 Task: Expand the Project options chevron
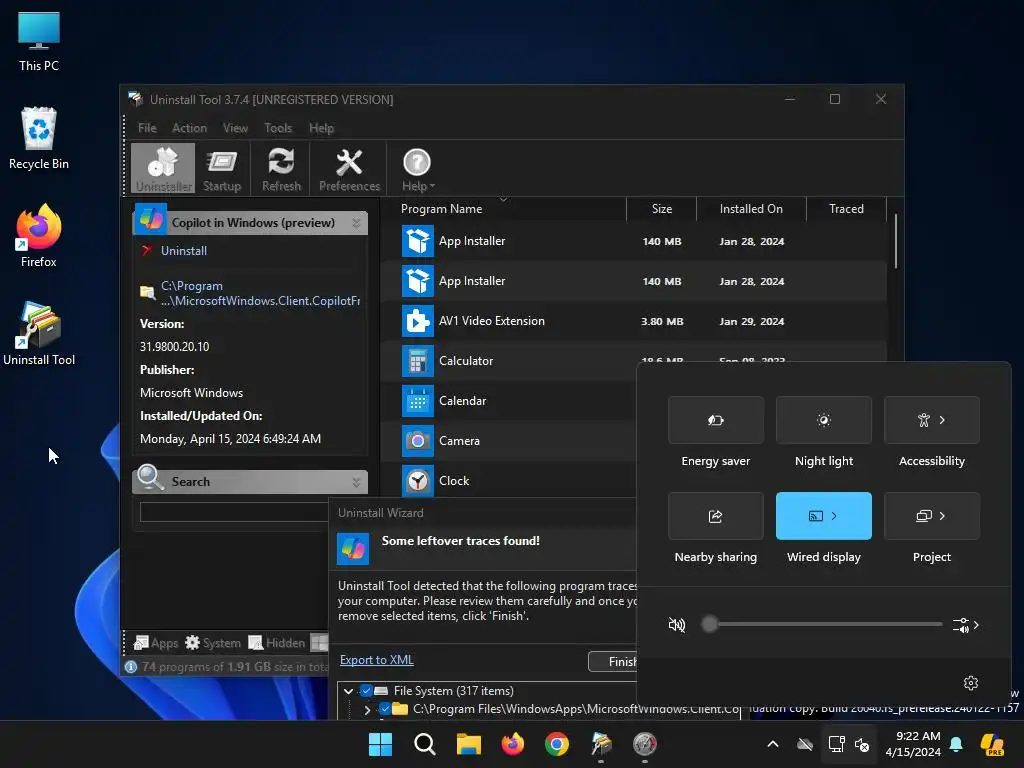click(942, 516)
